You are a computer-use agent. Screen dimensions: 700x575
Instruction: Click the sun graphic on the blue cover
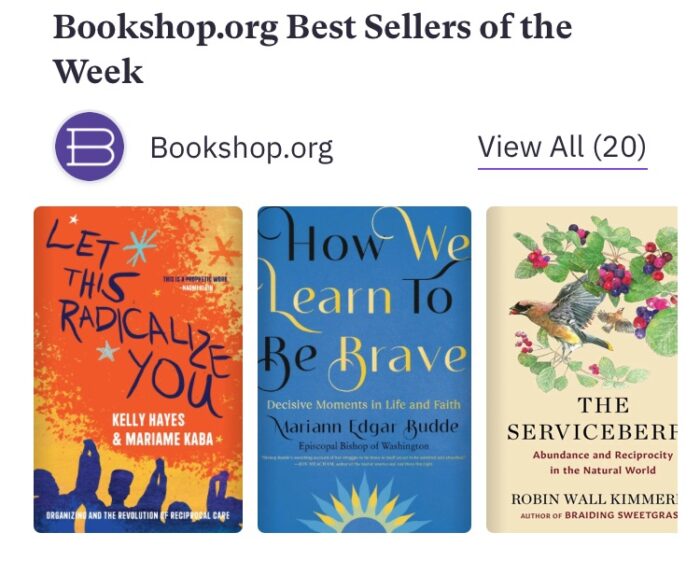click(365, 504)
